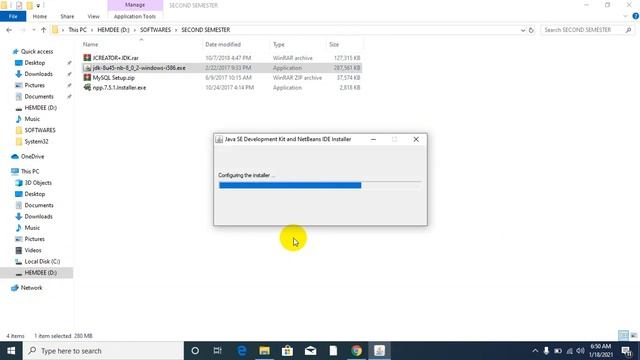The width and height of the screenshot is (640, 360).
Task: Switch to details view layout icon
Action: pos(623,336)
